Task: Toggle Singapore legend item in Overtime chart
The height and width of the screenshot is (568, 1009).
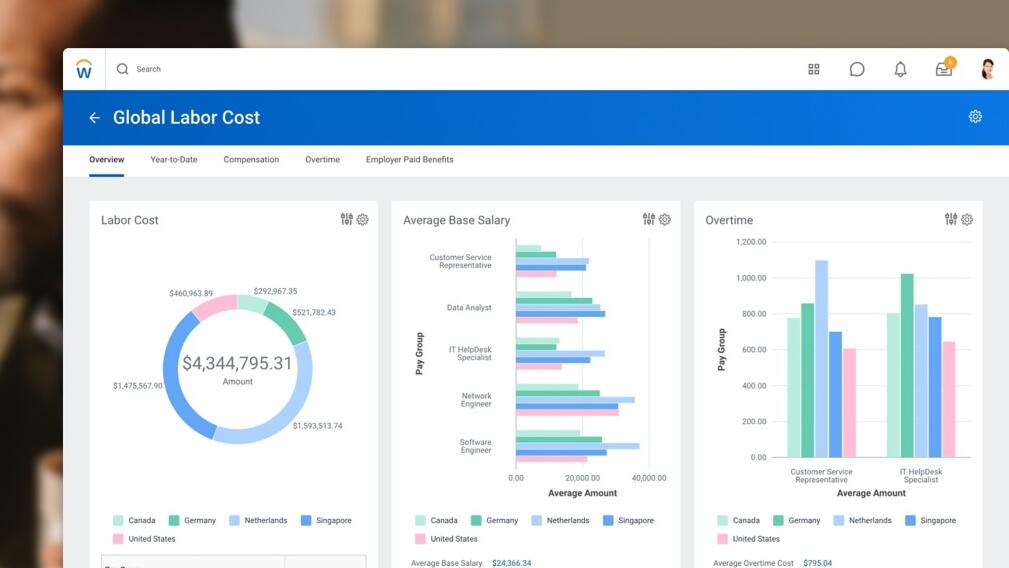Action: (930, 521)
